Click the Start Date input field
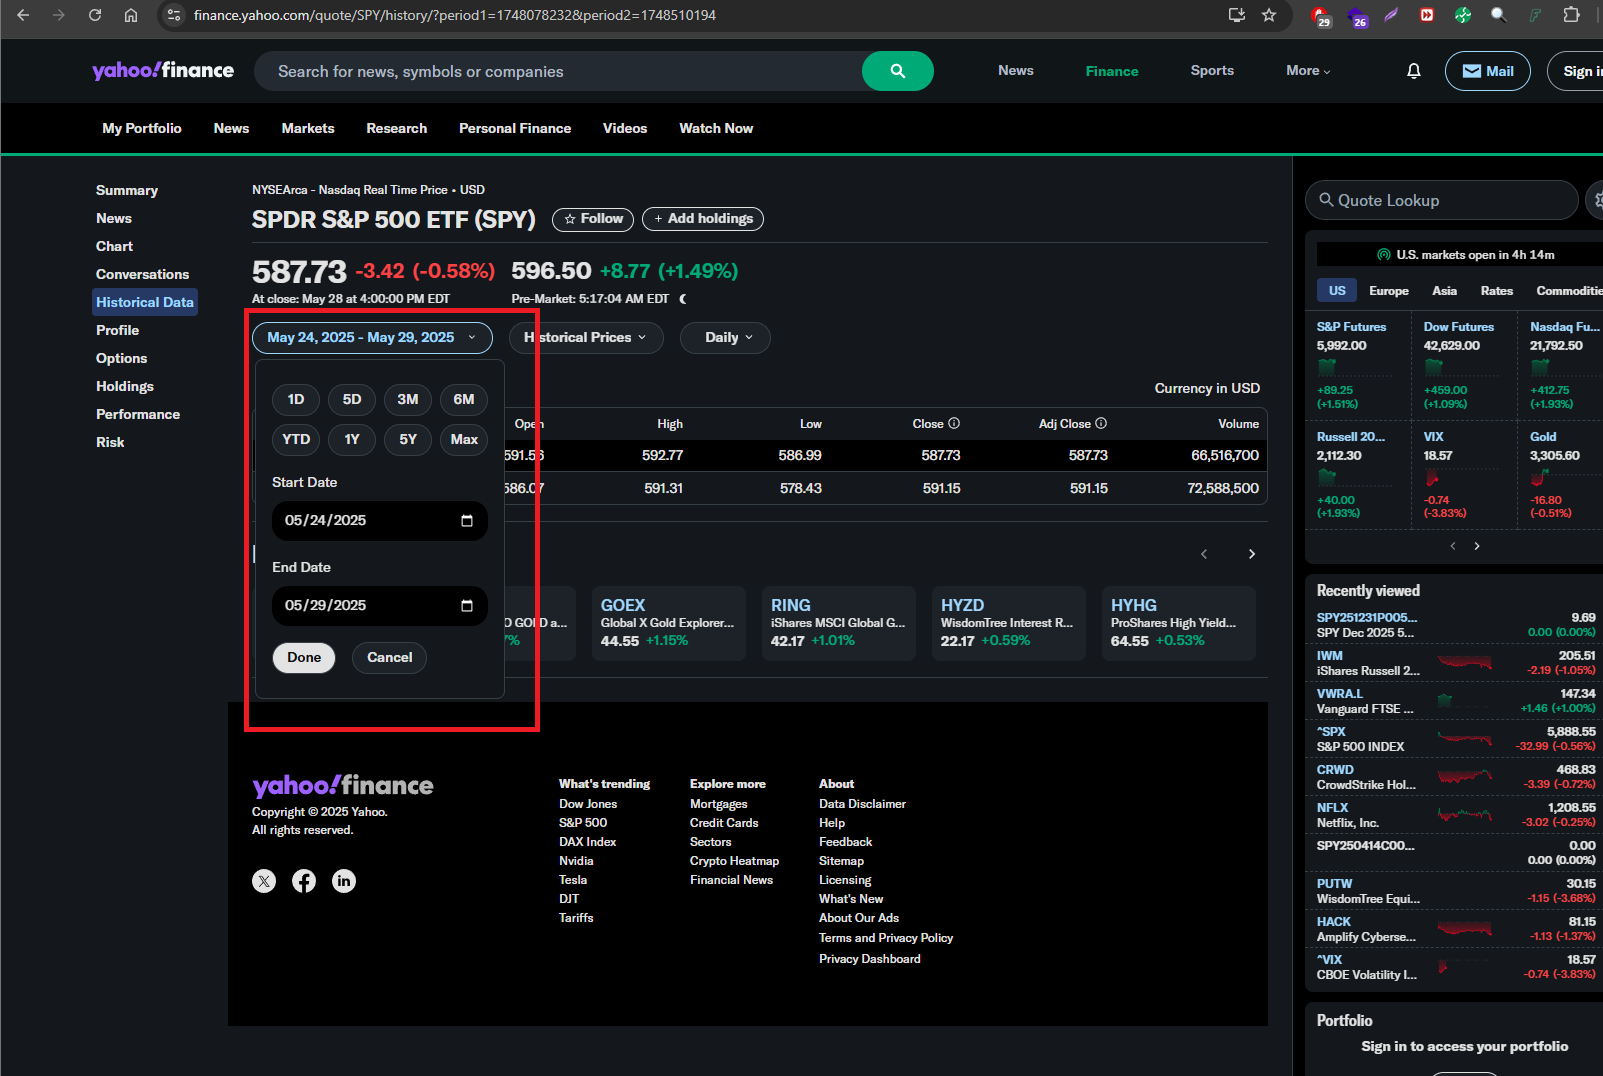 pyautogui.click(x=380, y=521)
